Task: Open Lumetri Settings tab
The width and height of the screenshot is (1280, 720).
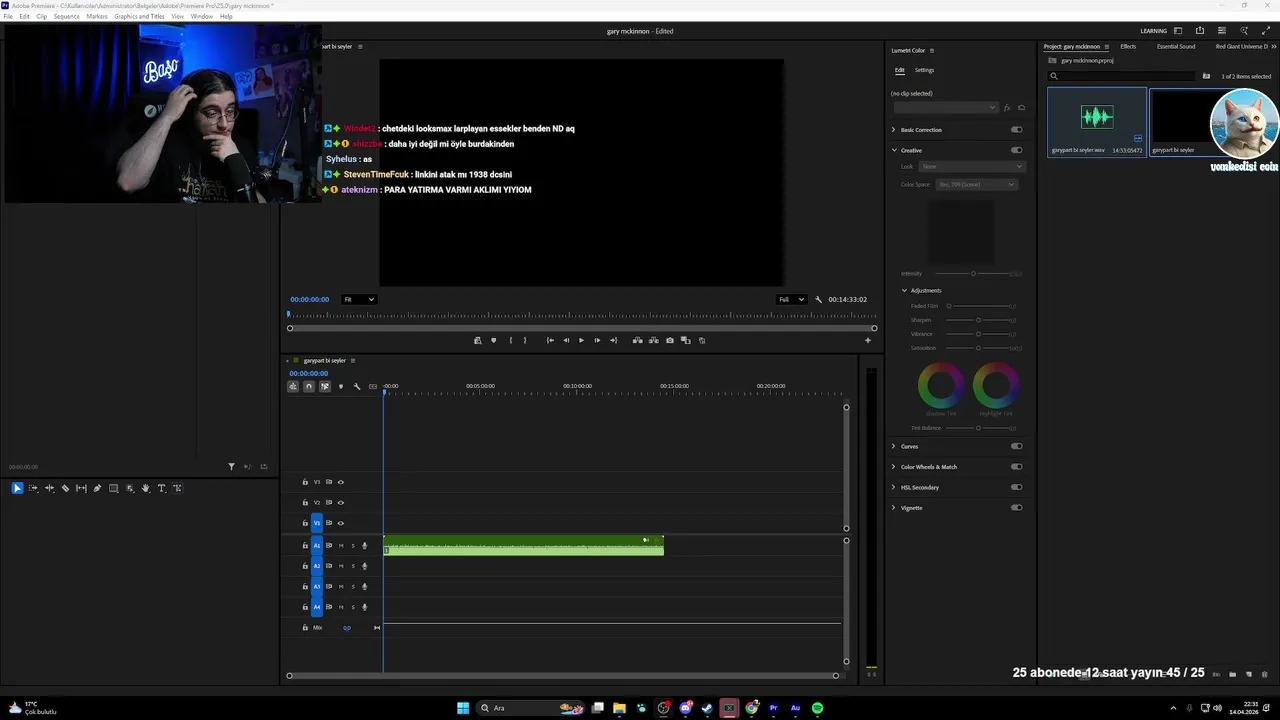Action: 924,70
